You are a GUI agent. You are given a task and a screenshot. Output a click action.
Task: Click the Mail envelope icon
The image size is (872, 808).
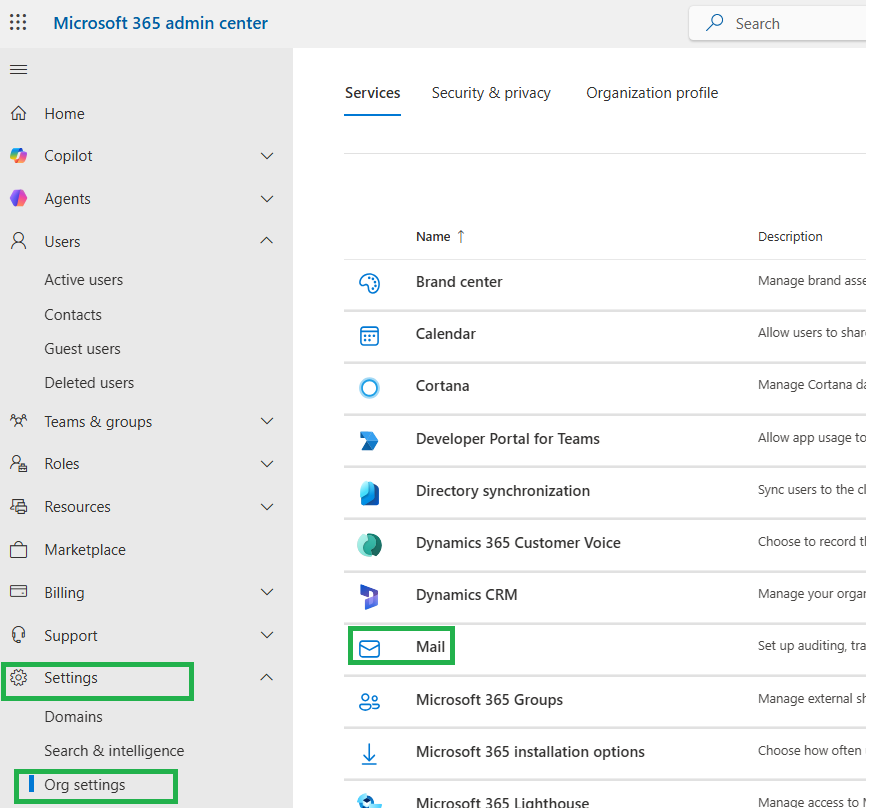pyautogui.click(x=369, y=648)
